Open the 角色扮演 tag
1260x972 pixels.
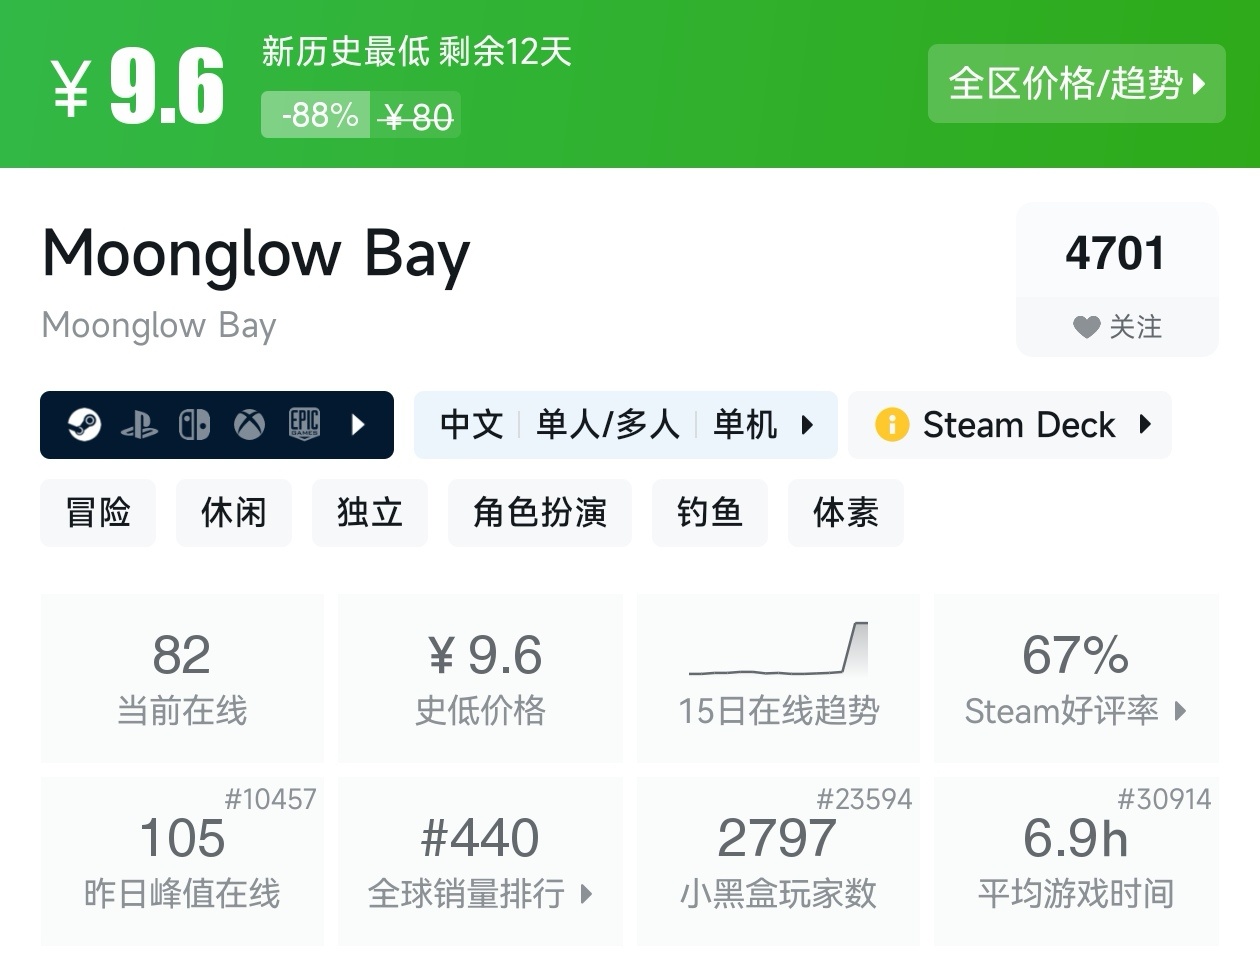(540, 513)
